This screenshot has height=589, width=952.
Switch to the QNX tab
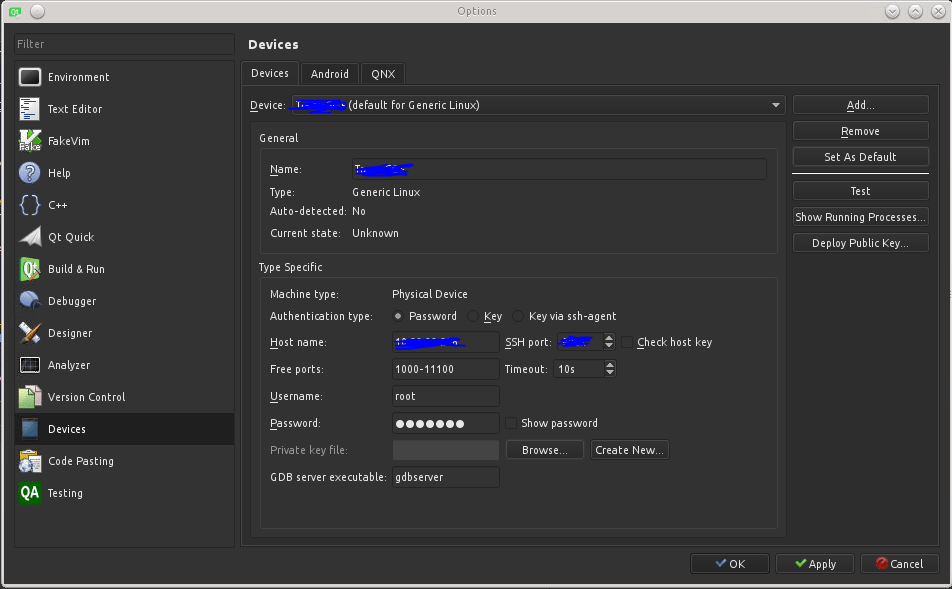(x=383, y=74)
